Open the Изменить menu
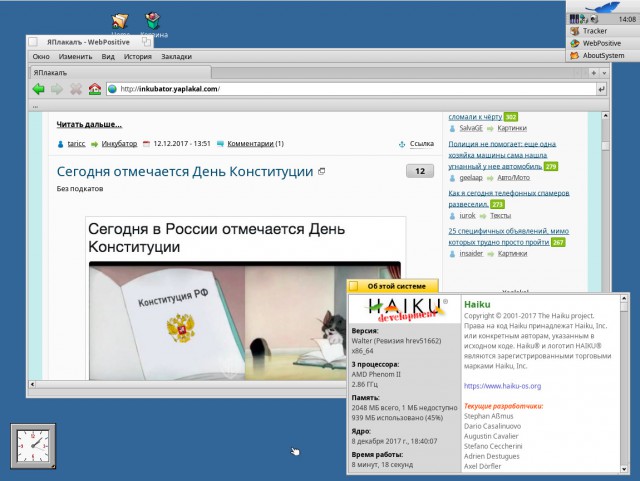Screen dimensions: 640x481 (x=76, y=57)
